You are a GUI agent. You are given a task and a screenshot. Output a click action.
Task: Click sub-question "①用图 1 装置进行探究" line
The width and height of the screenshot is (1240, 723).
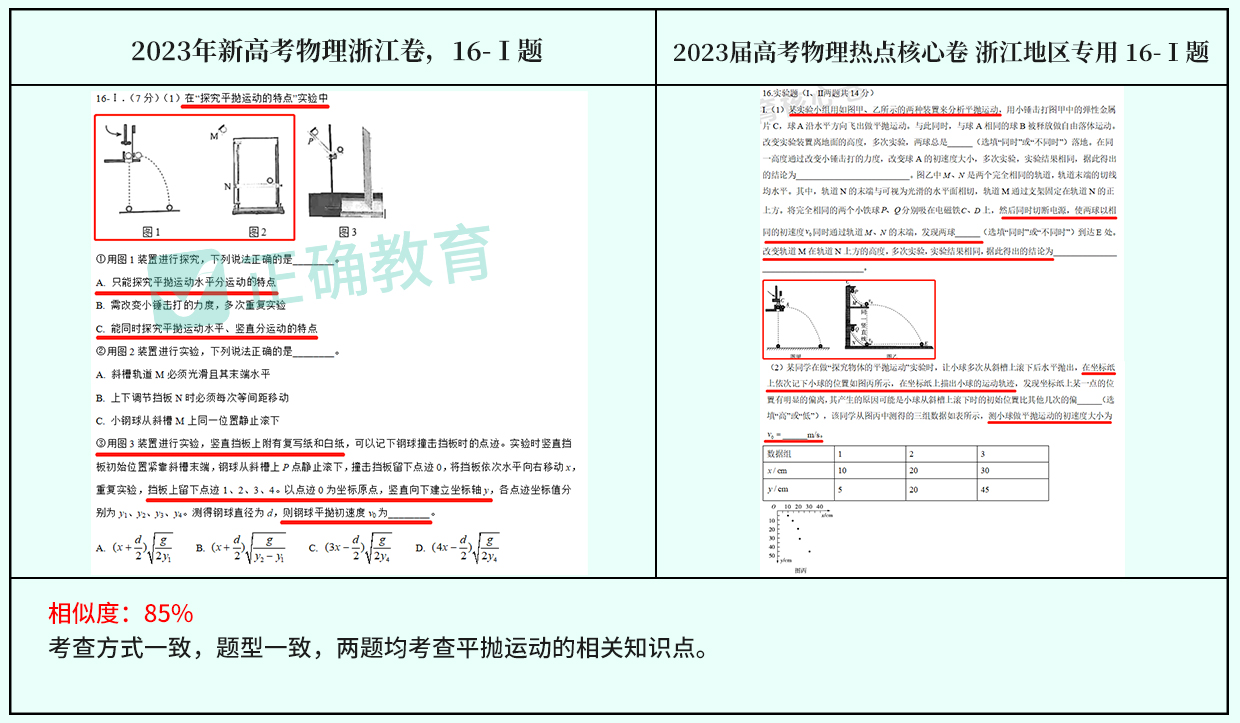tap(217, 260)
